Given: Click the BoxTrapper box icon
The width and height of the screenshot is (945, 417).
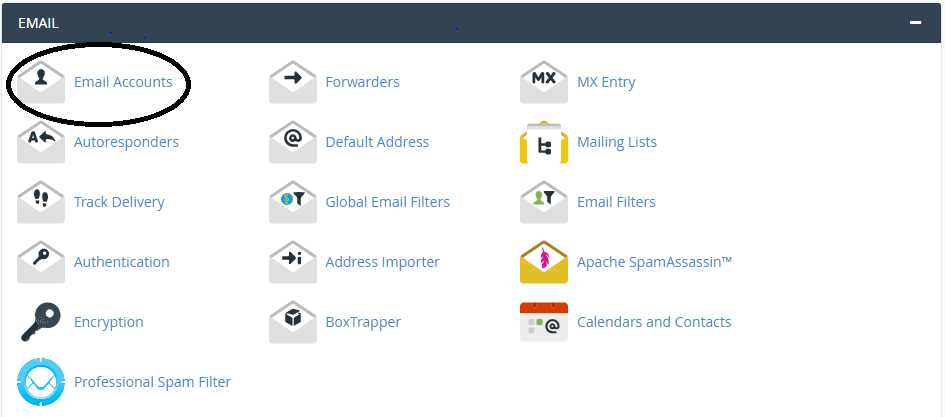Looking at the screenshot, I should pyautogui.click(x=293, y=322).
